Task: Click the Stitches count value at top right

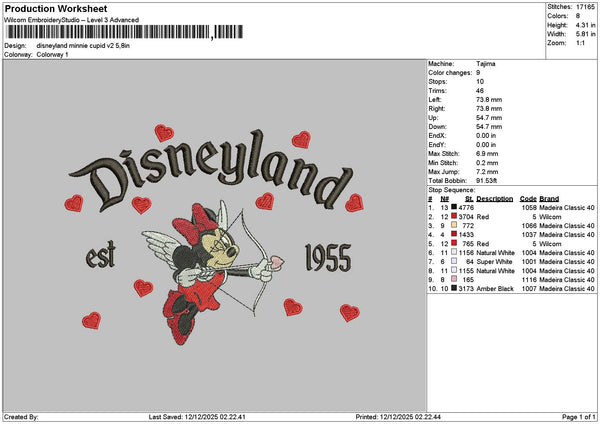Action: click(585, 6)
